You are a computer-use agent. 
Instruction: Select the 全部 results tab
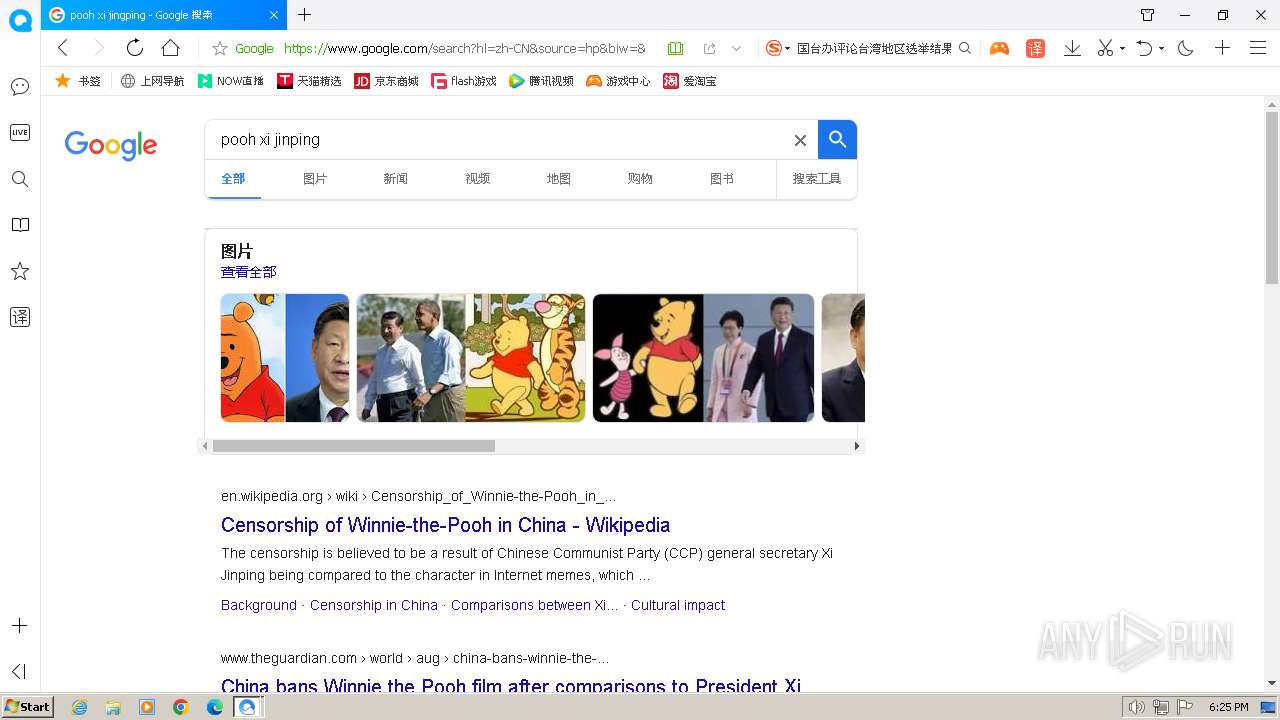tap(233, 179)
